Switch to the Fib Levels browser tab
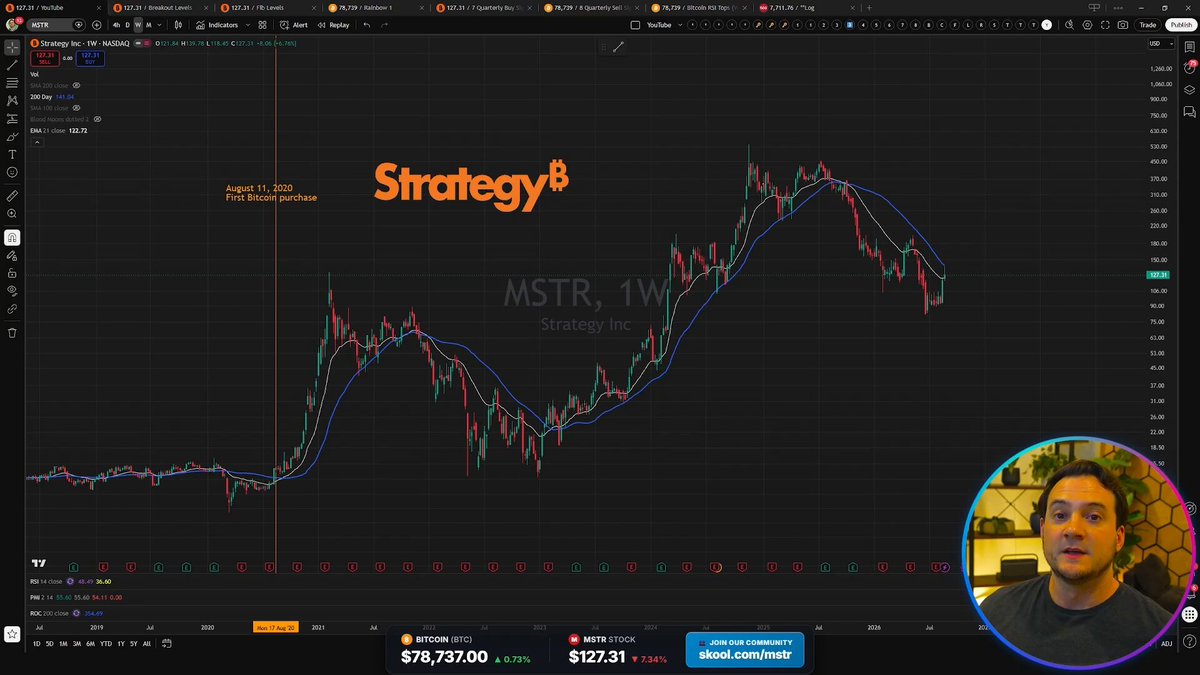 (x=268, y=7)
